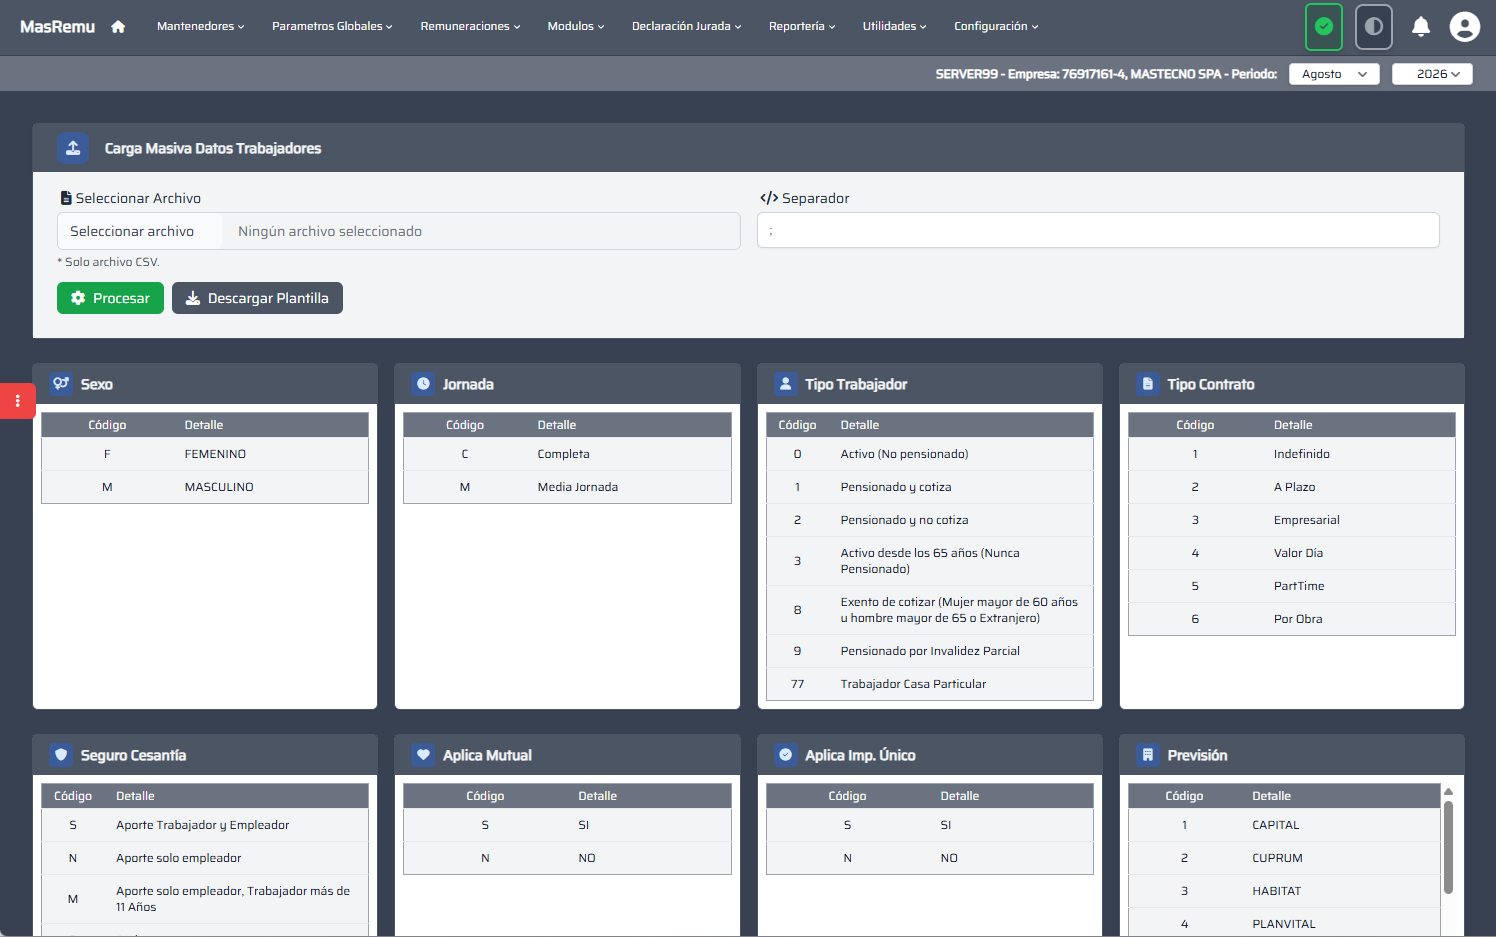This screenshot has height=937, width=1496.
Task: Open the notifications bell
Action: [x=1421, y=27]
